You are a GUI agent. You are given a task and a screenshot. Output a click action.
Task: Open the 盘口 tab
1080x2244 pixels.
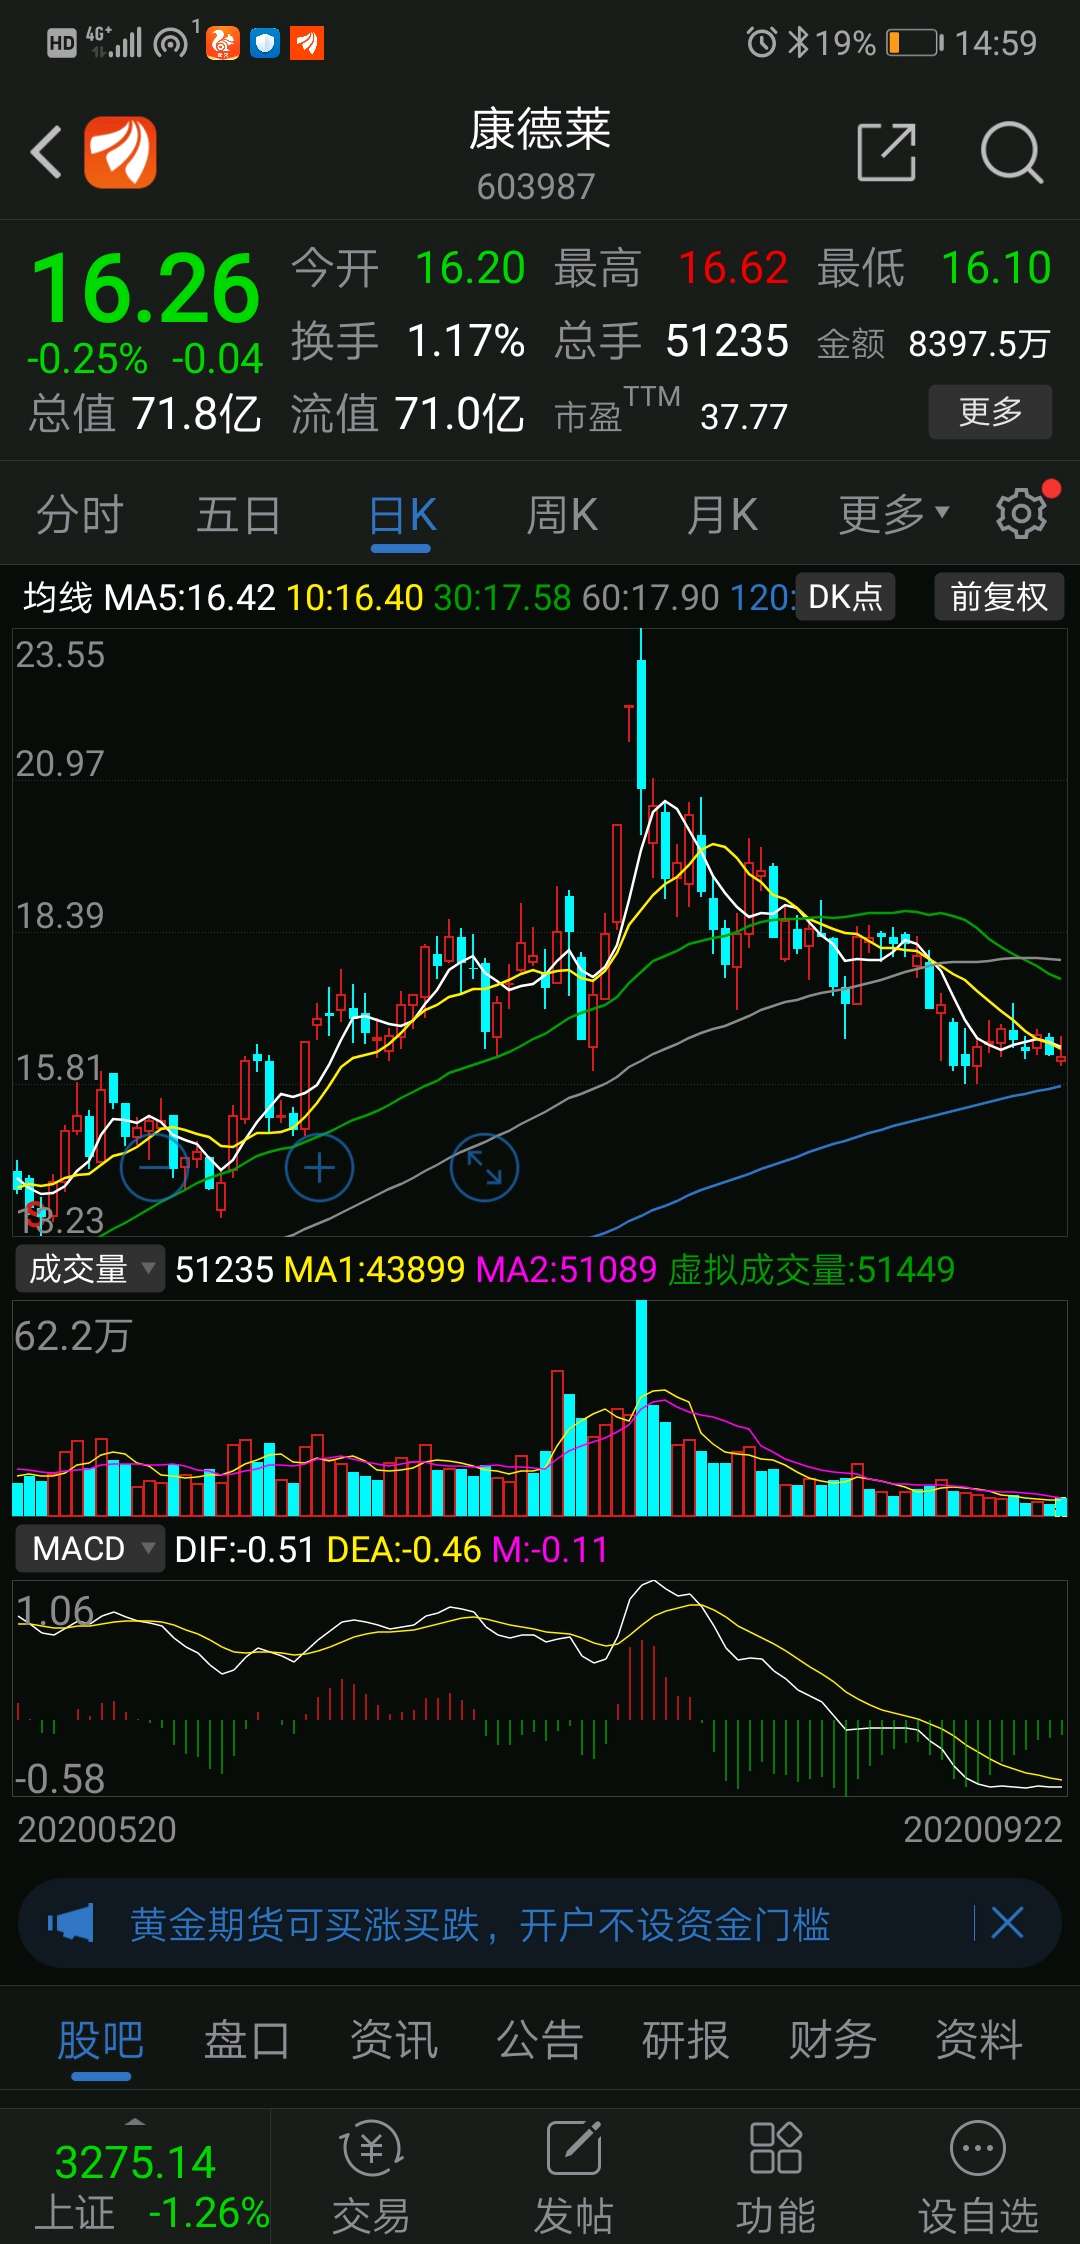click(247, 2040)
